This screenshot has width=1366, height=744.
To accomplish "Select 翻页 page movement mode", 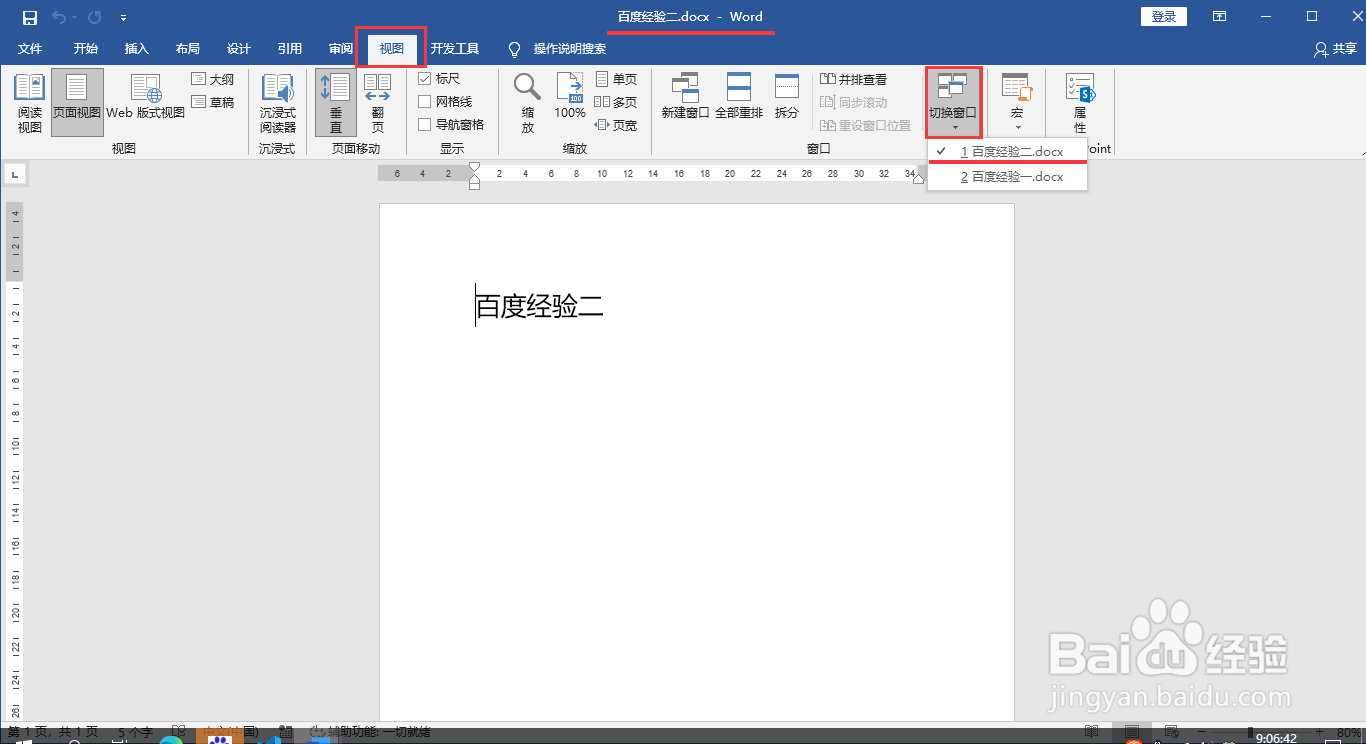I will pos(378,101).
